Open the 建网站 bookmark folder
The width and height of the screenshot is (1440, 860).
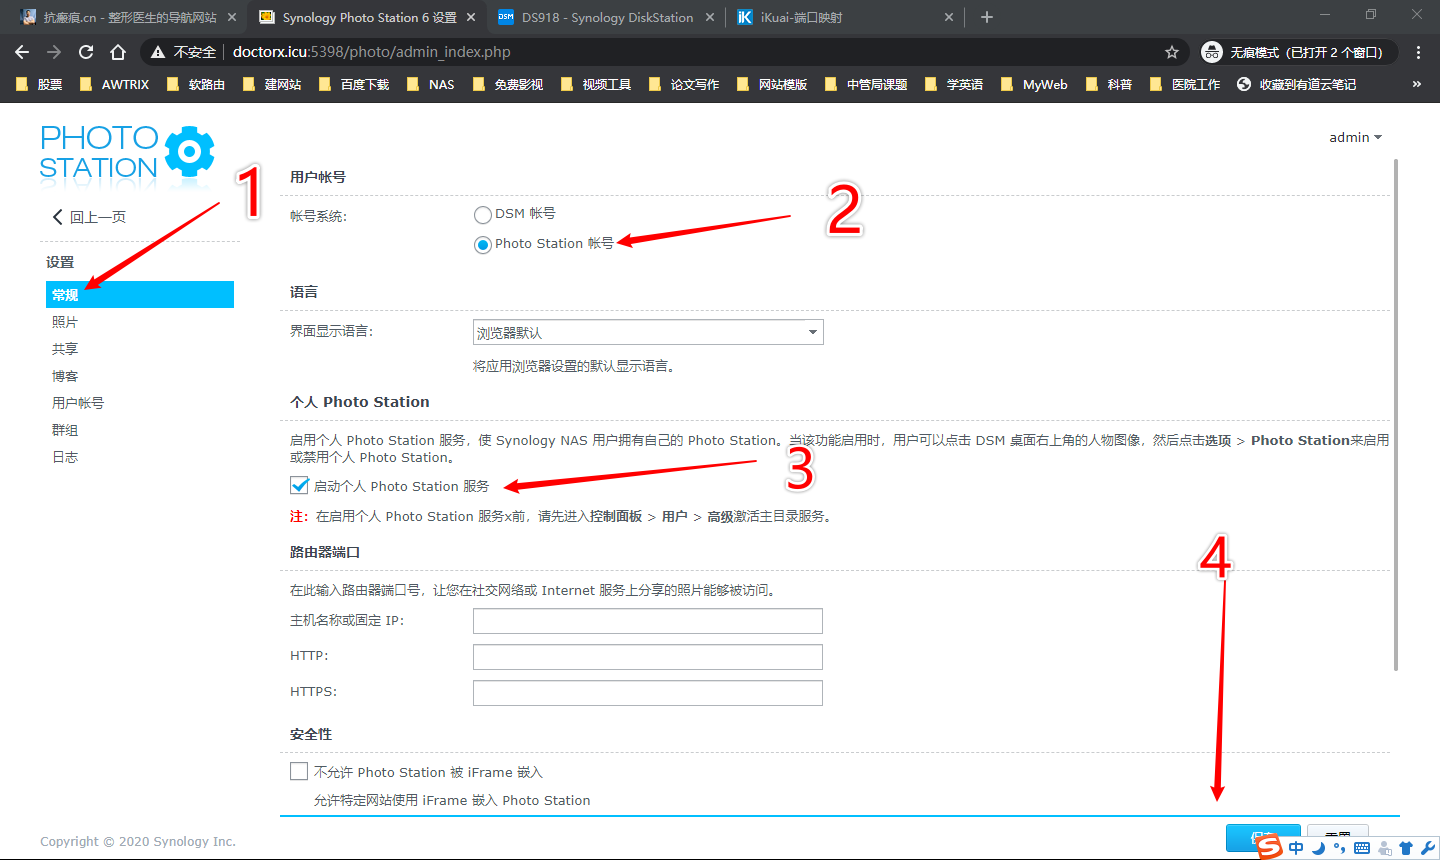point(272,84)
